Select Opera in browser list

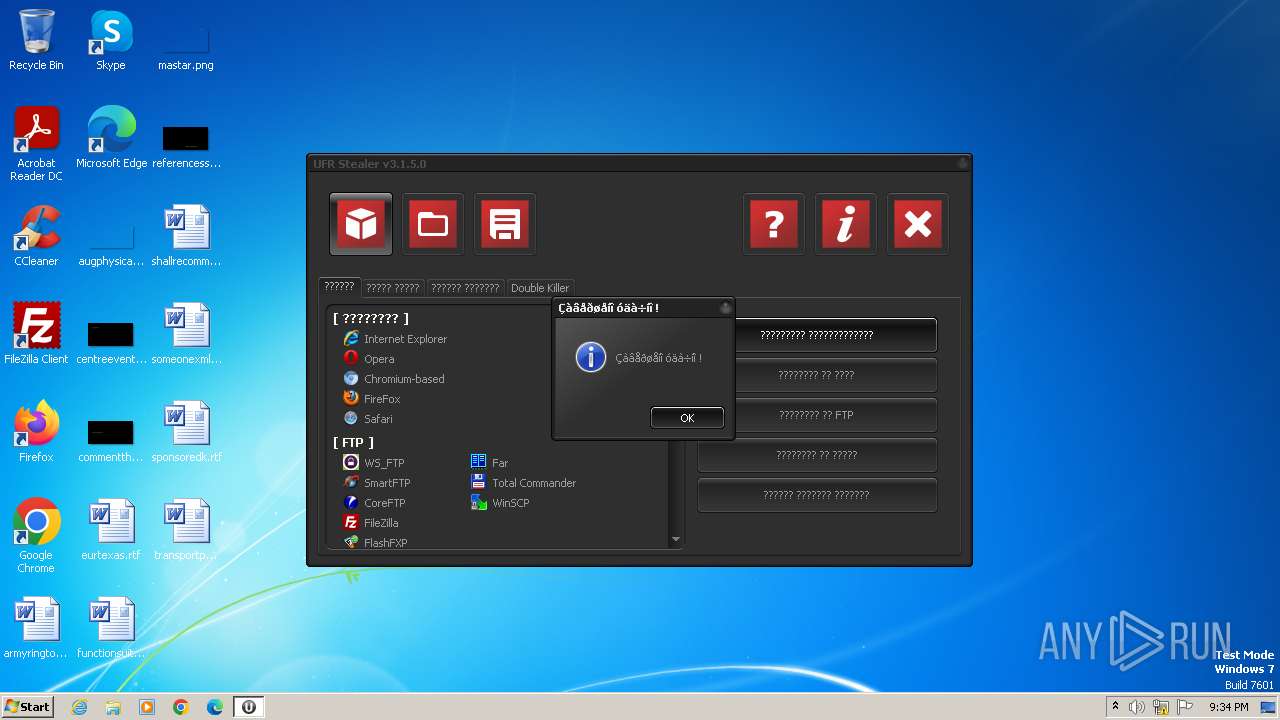tap(369, 359)
